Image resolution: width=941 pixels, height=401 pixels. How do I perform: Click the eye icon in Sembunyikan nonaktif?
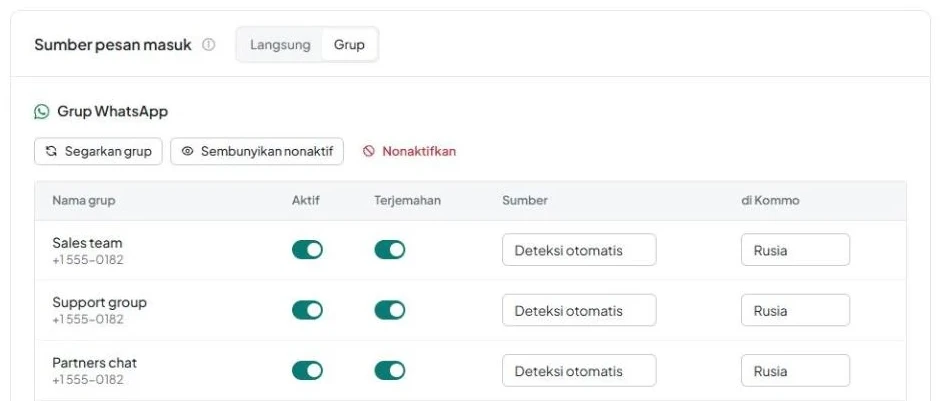pos(187,151)
